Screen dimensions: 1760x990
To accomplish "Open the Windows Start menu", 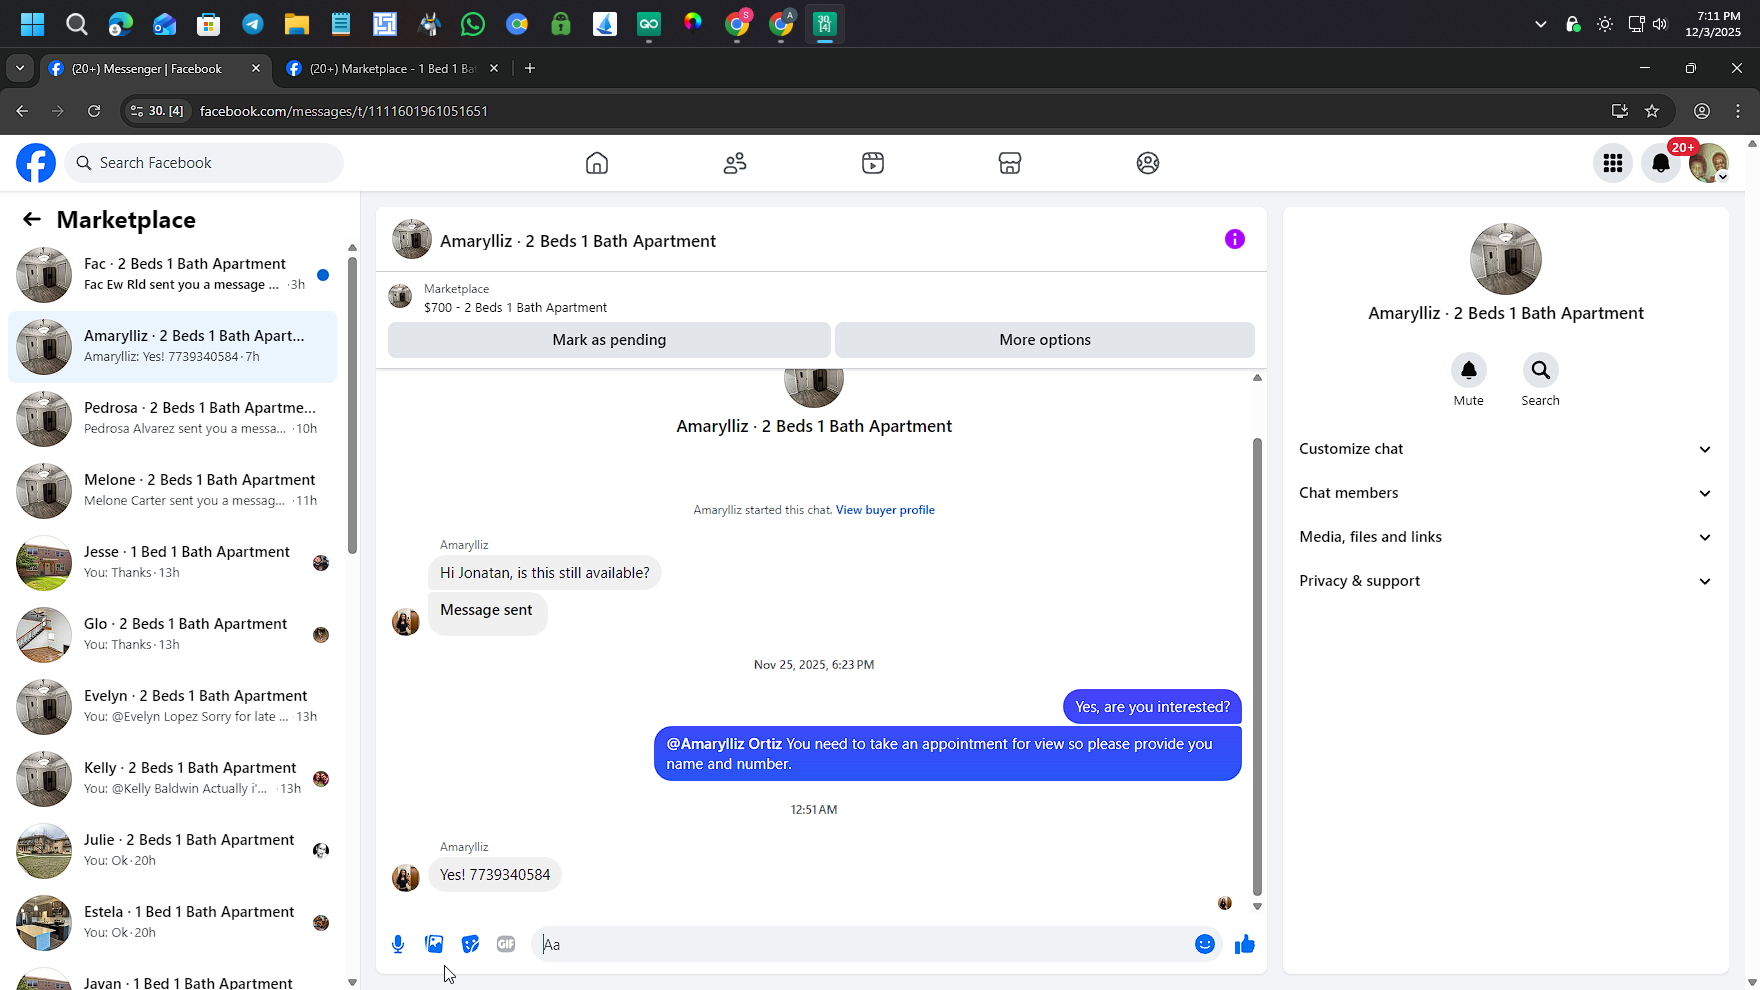I will pyautogui.click(x=33, y=24).
